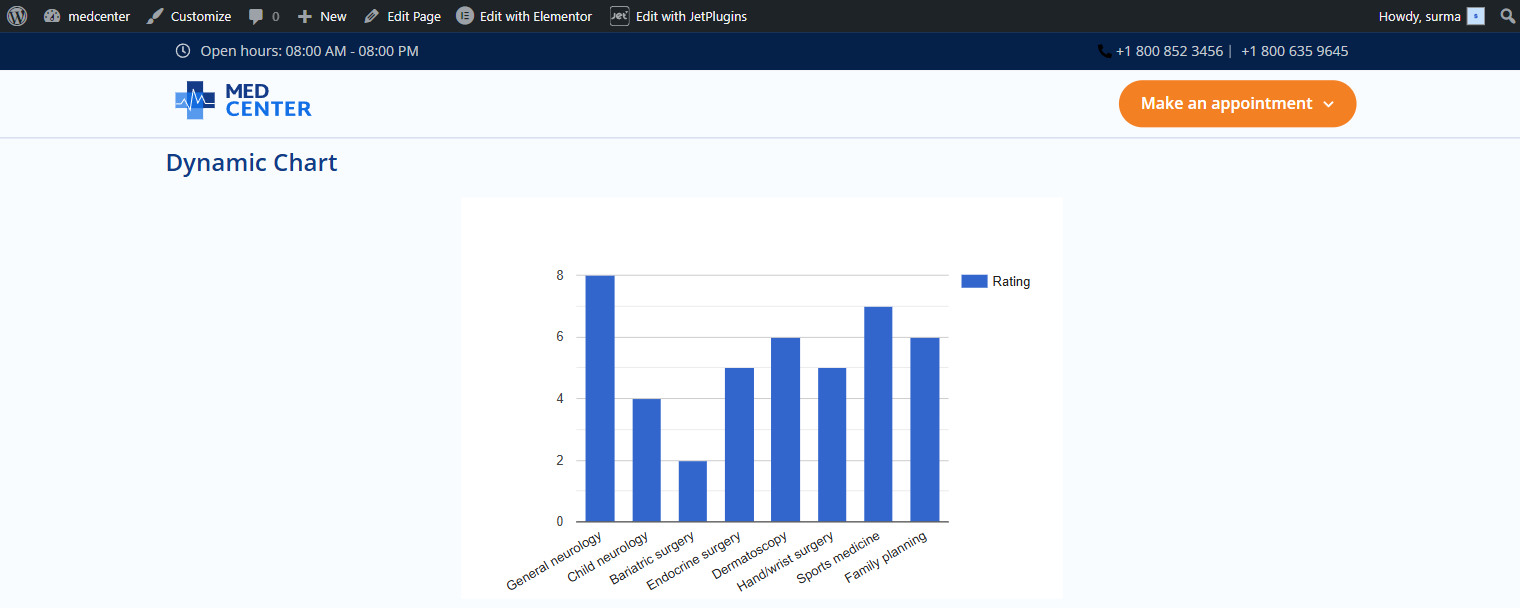Click the telephone handset icon in the top bar
This screenshot has height=608, width=1520.
point(1104,50)
